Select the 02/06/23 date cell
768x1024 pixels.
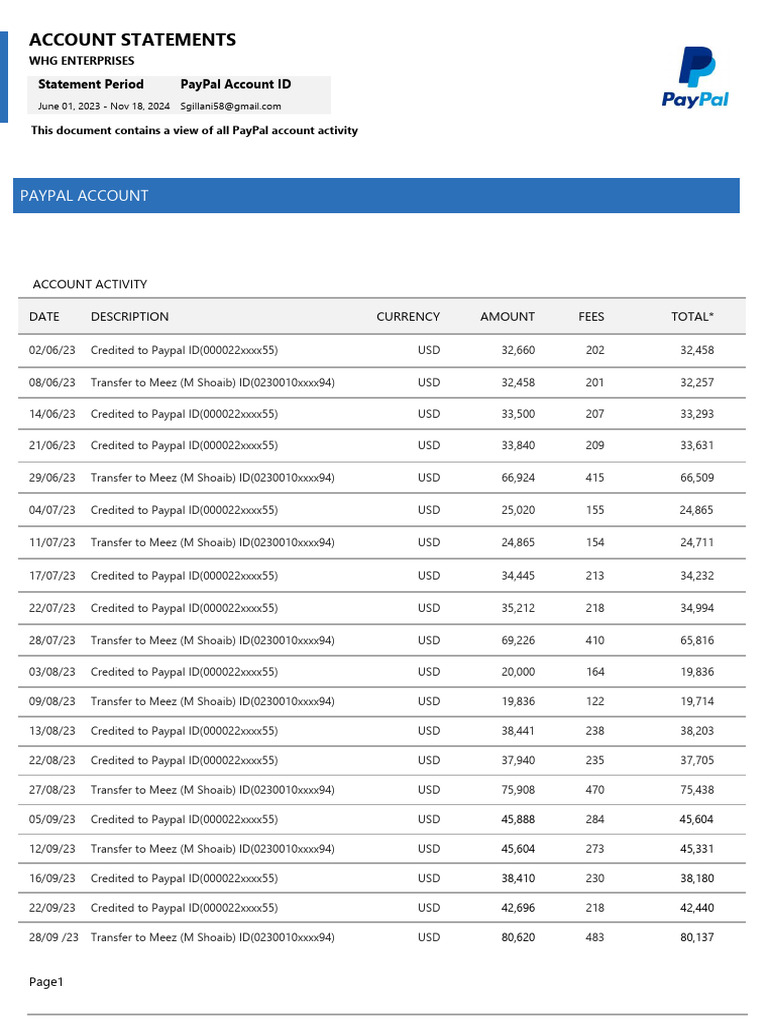[52, 351]
